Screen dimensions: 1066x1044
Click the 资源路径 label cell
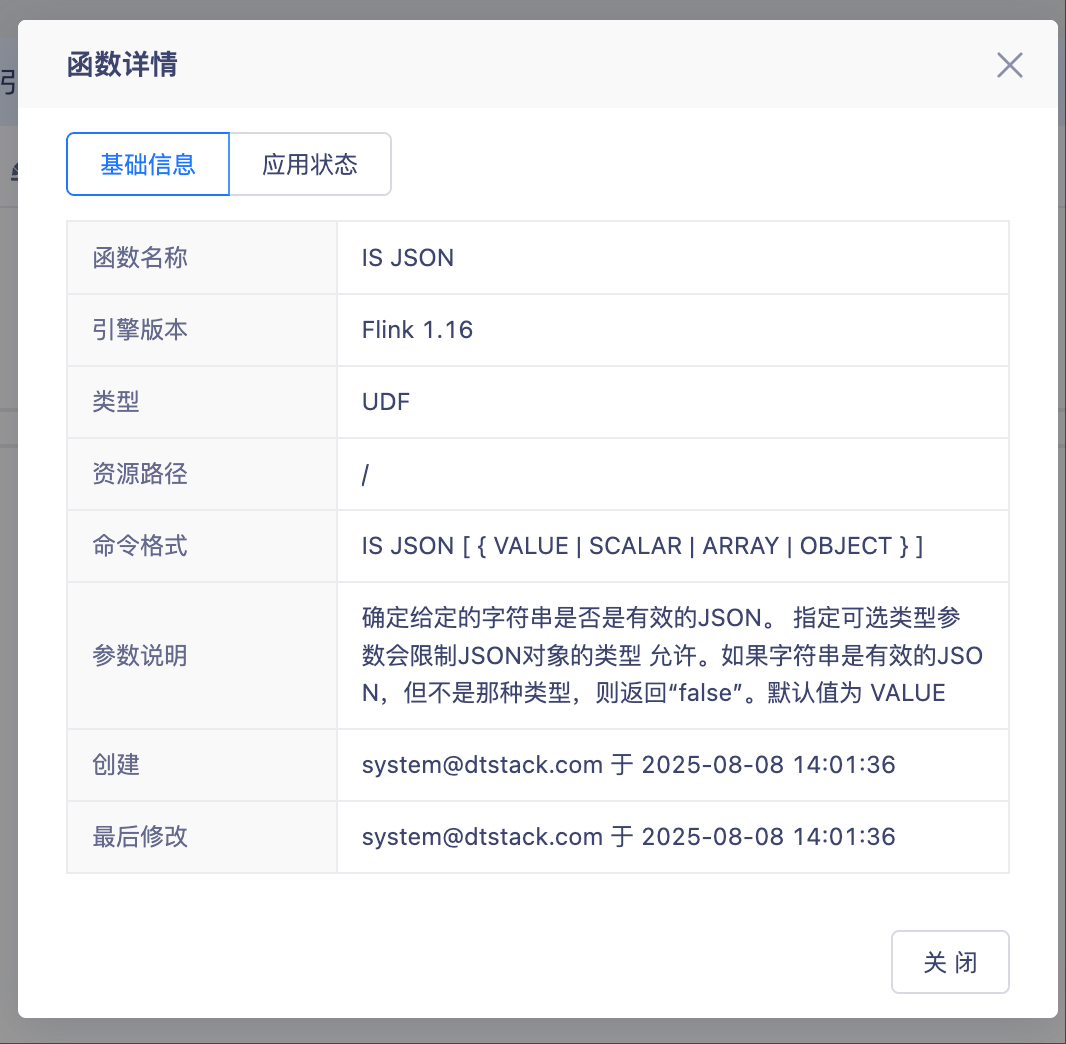click(140, 474)
